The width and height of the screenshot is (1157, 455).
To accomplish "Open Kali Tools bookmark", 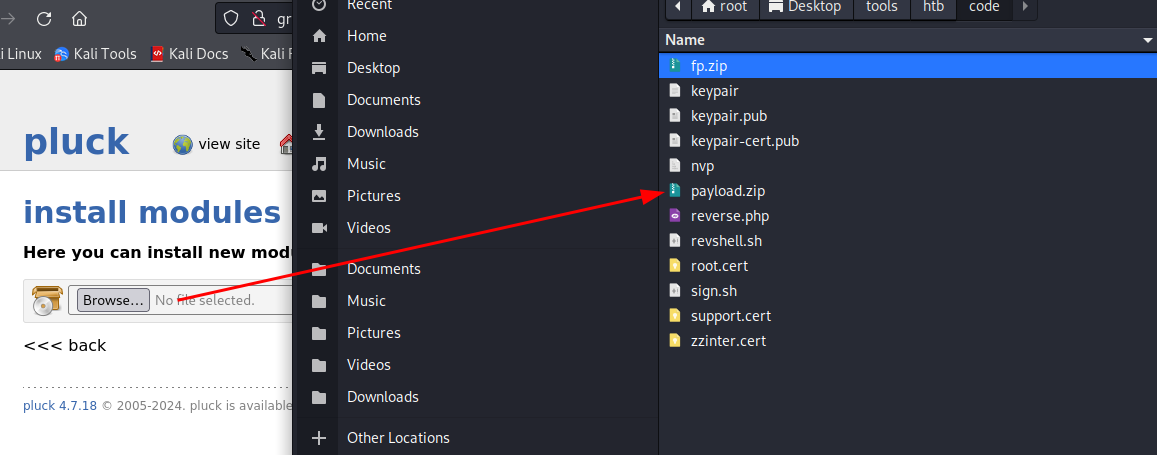I will pyautogui.click(x=95, y=54).
